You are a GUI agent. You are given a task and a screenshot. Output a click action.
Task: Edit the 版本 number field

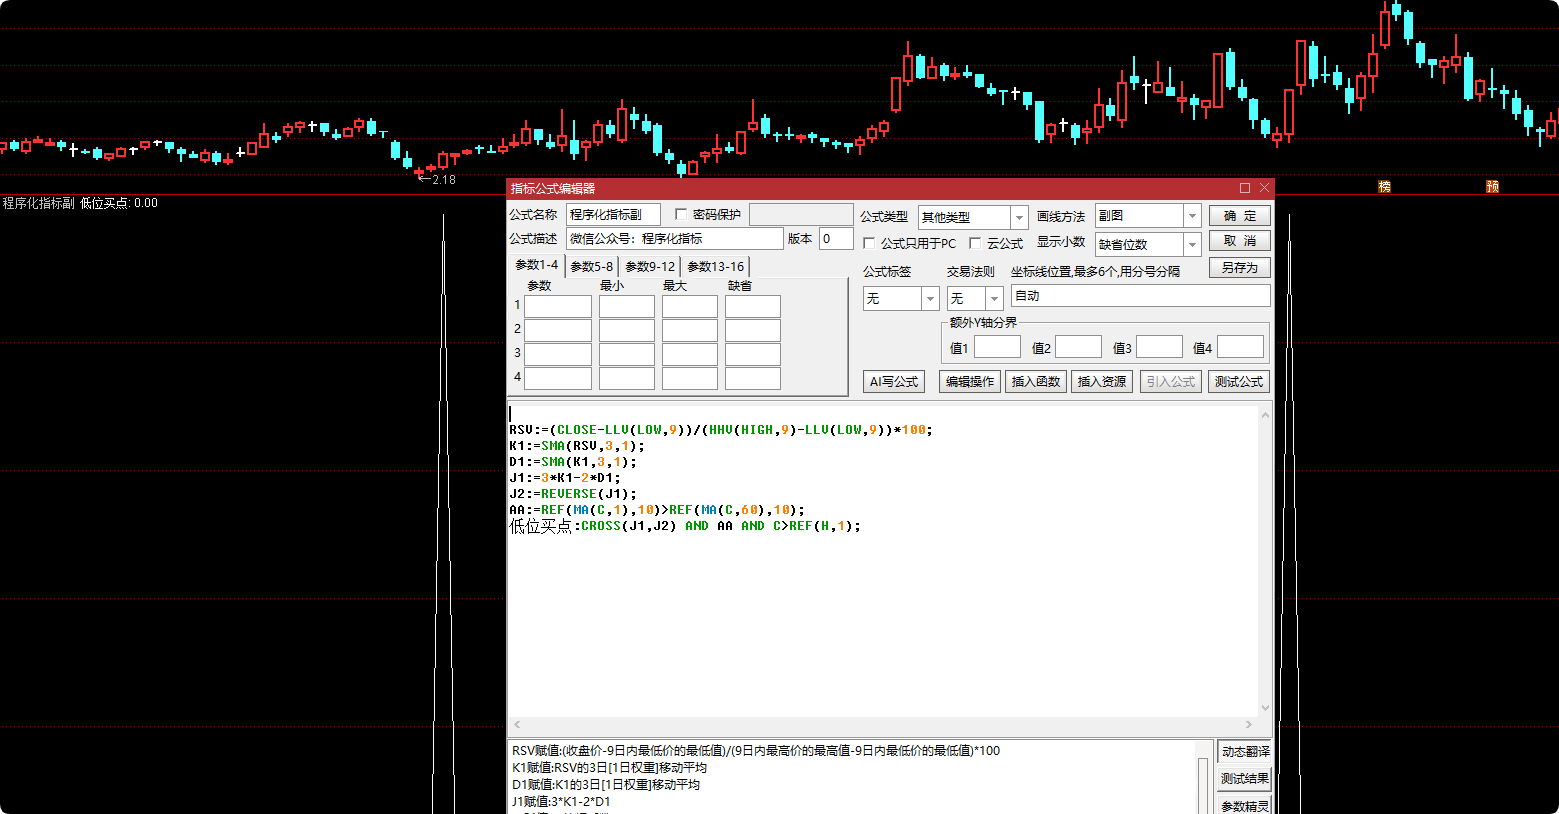836,239
